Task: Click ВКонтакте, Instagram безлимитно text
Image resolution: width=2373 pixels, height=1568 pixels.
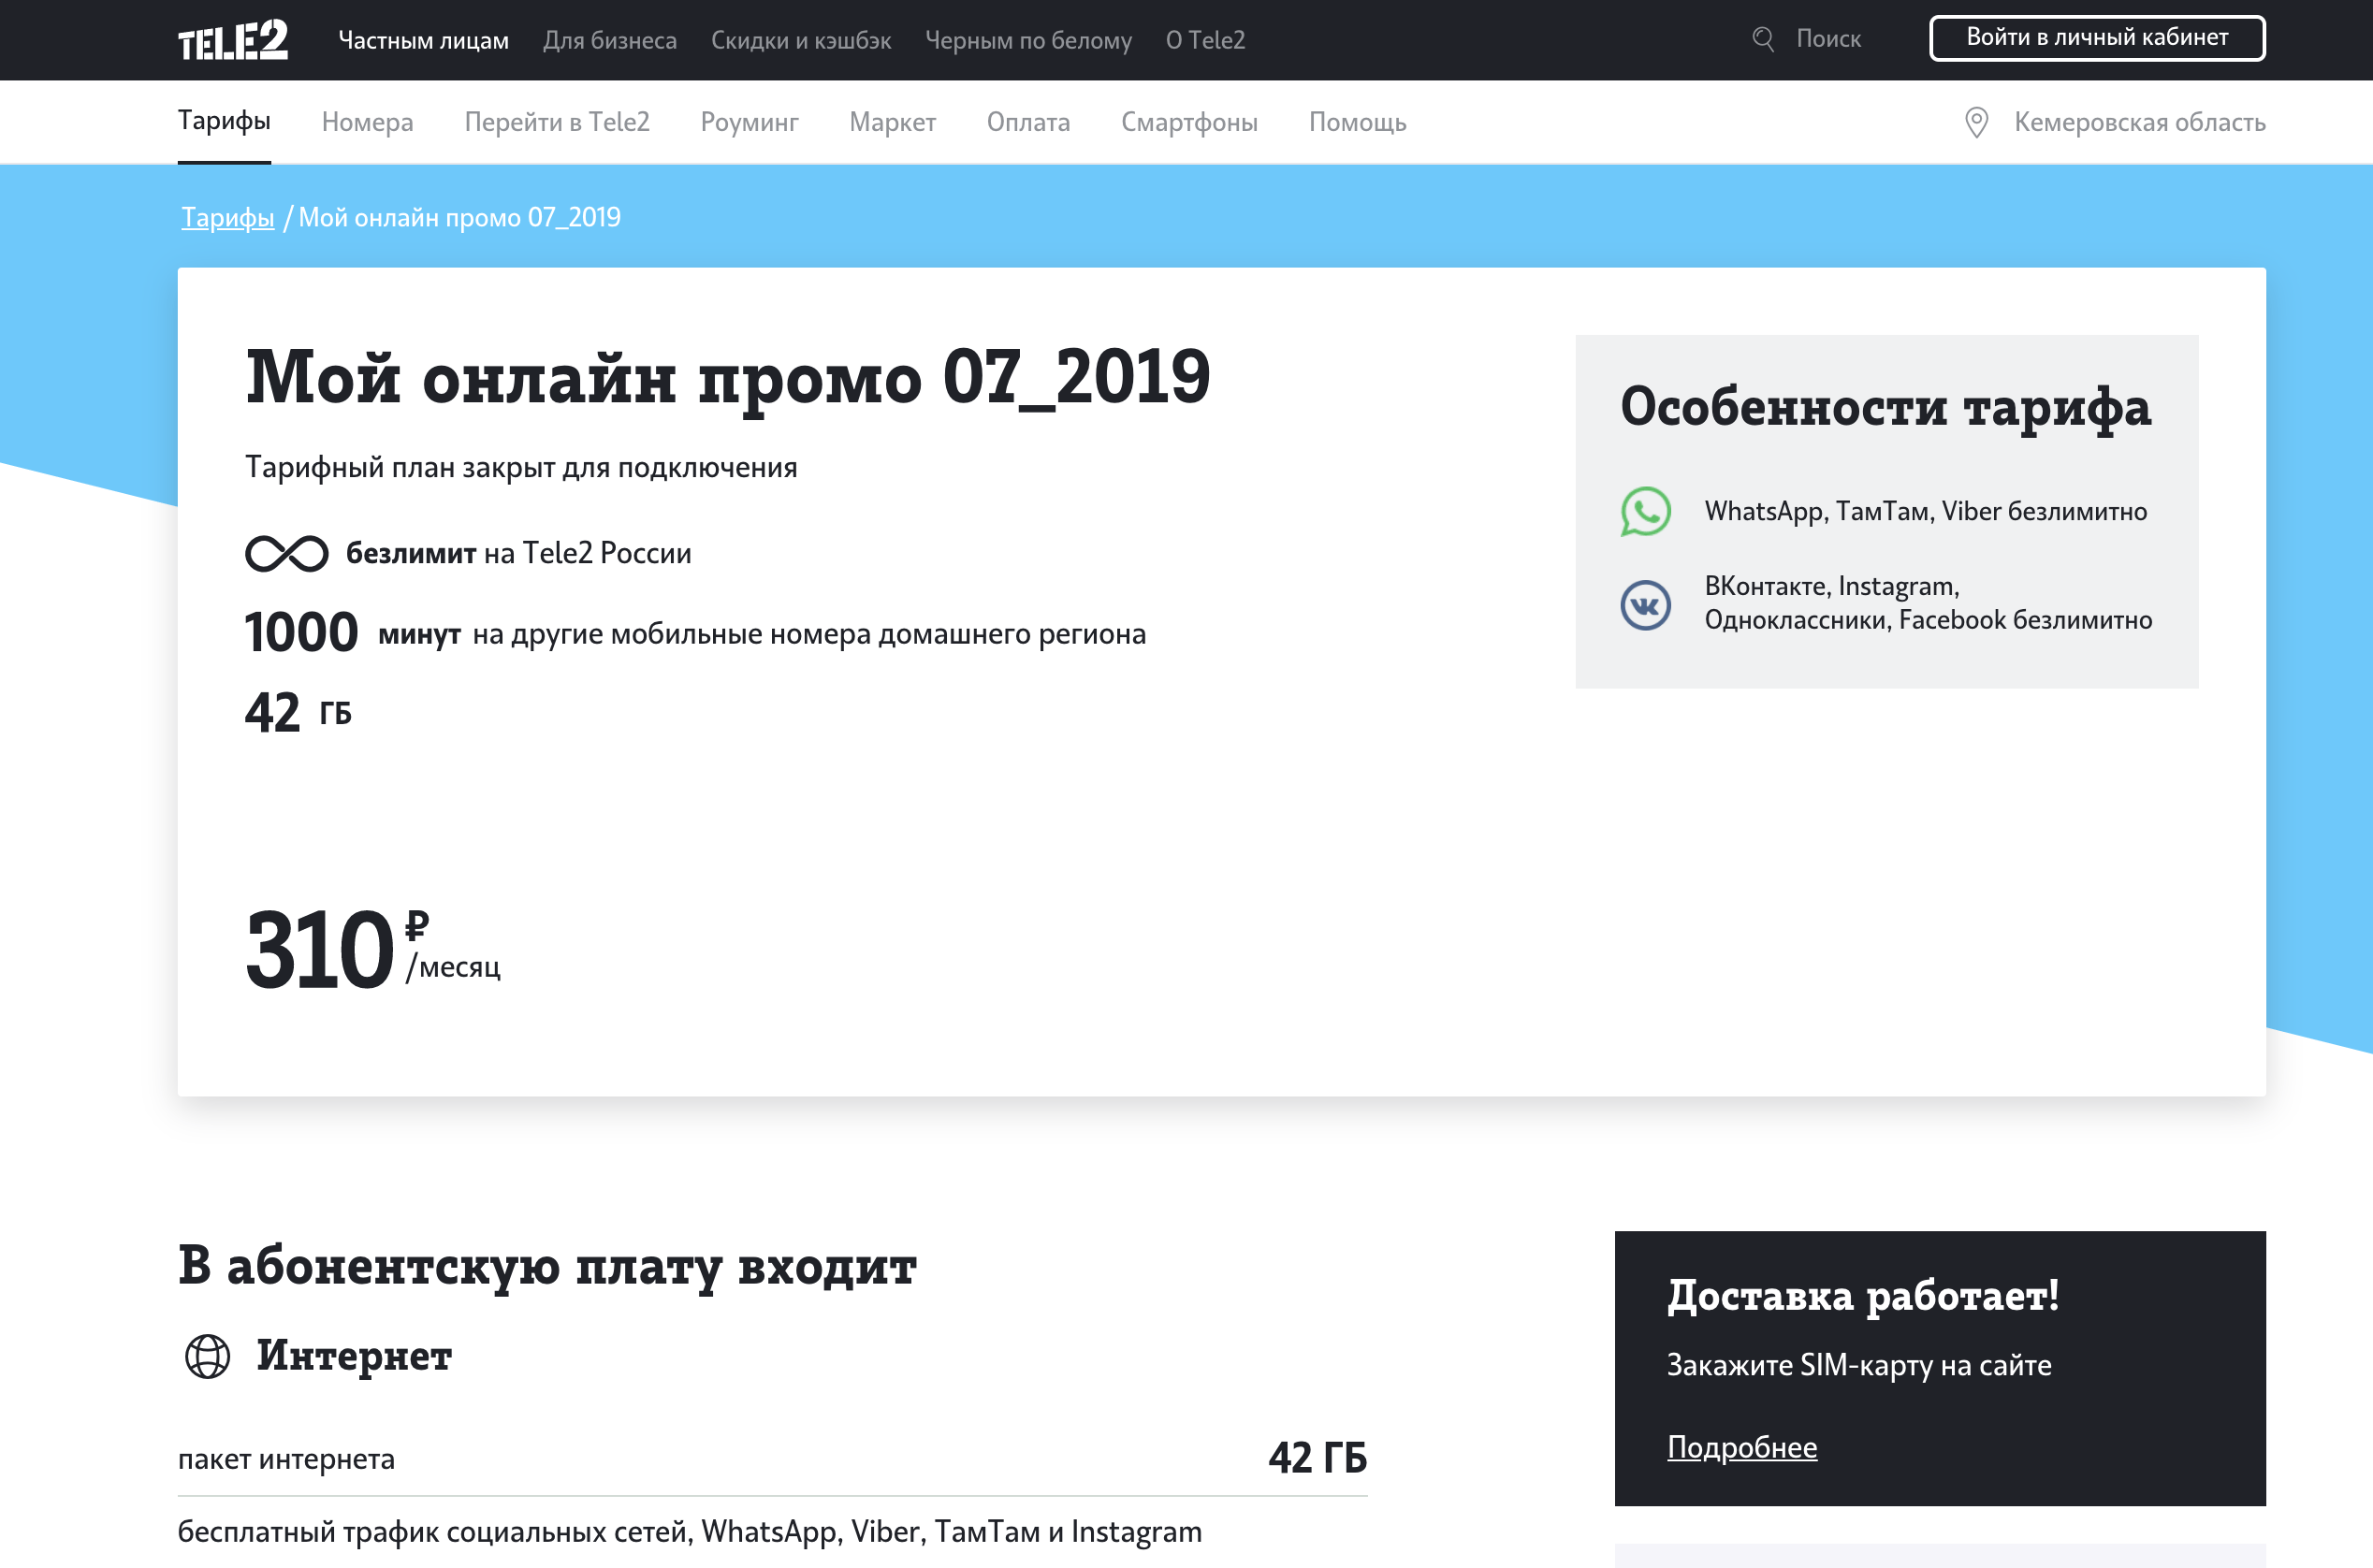Action: pyautogui.click(x=1928, y=603)
